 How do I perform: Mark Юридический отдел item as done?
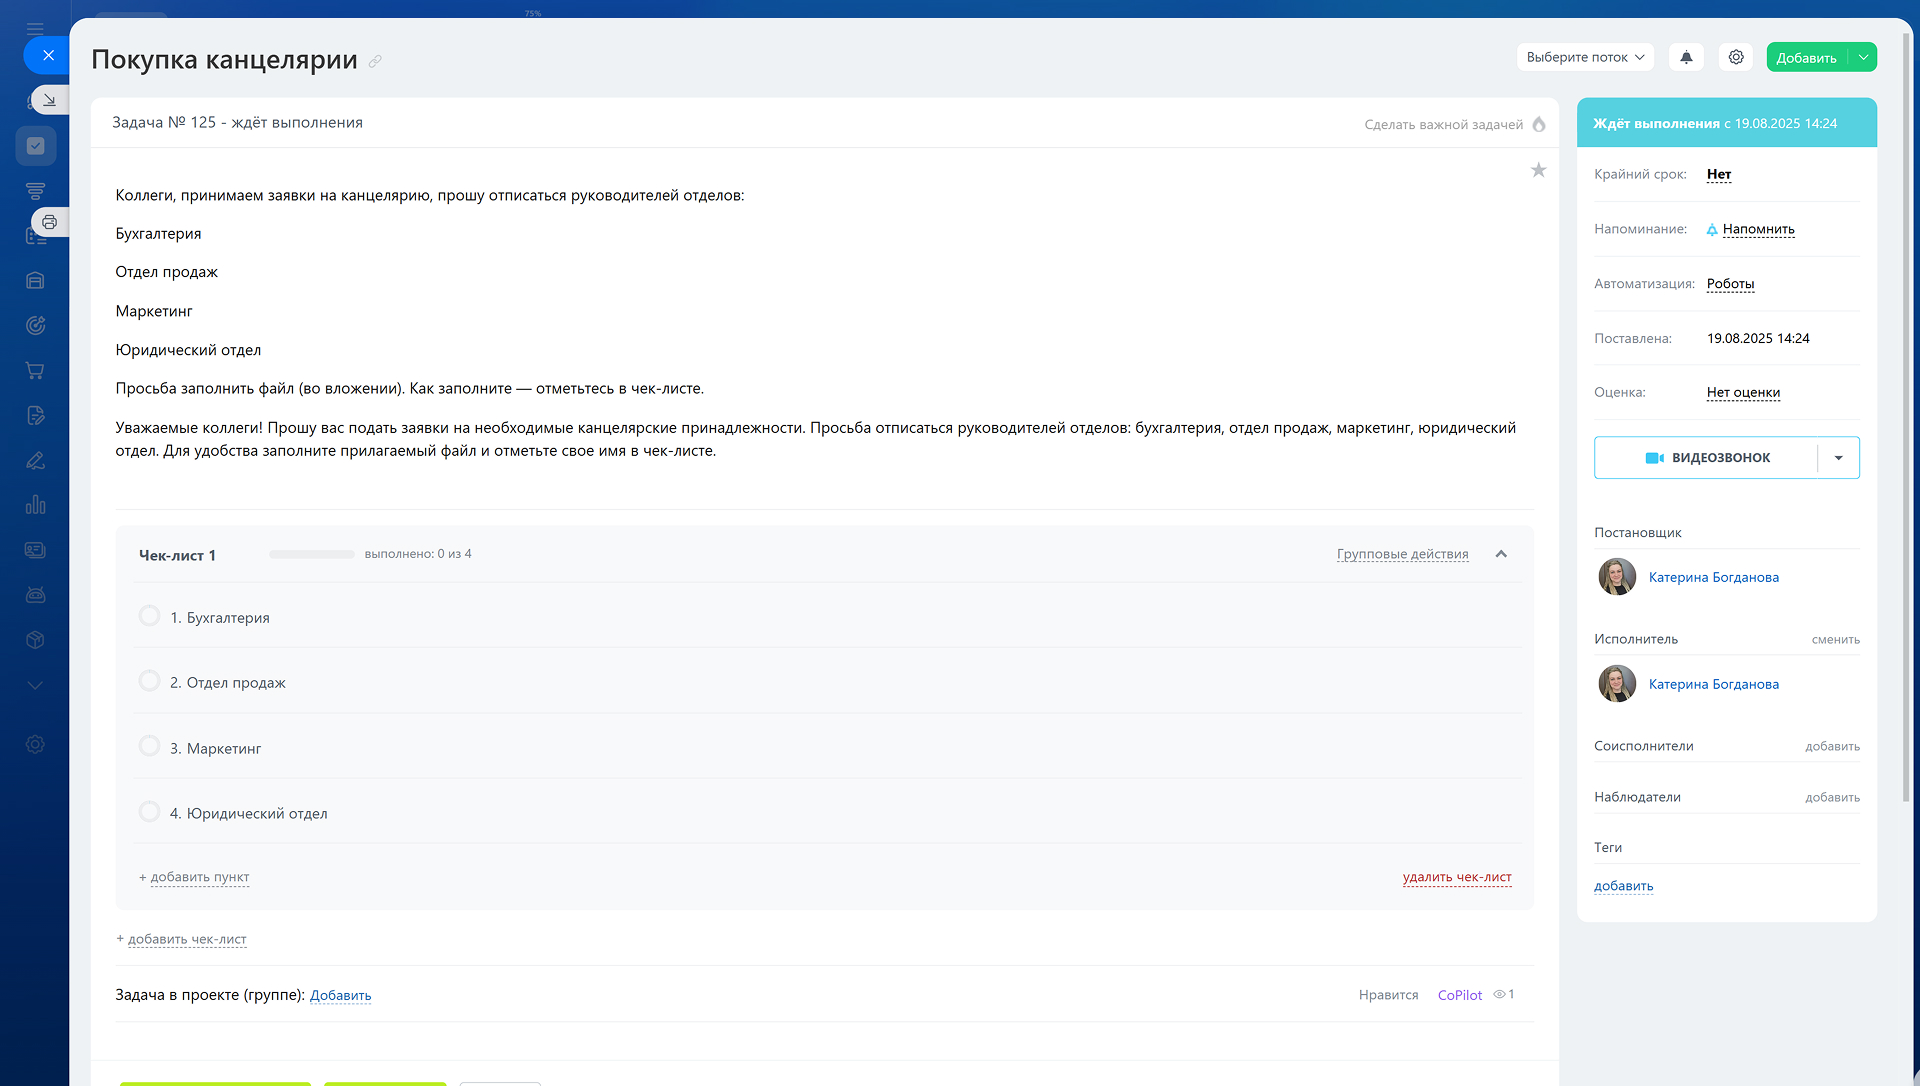pyautogui.click(x=149, y=812)
